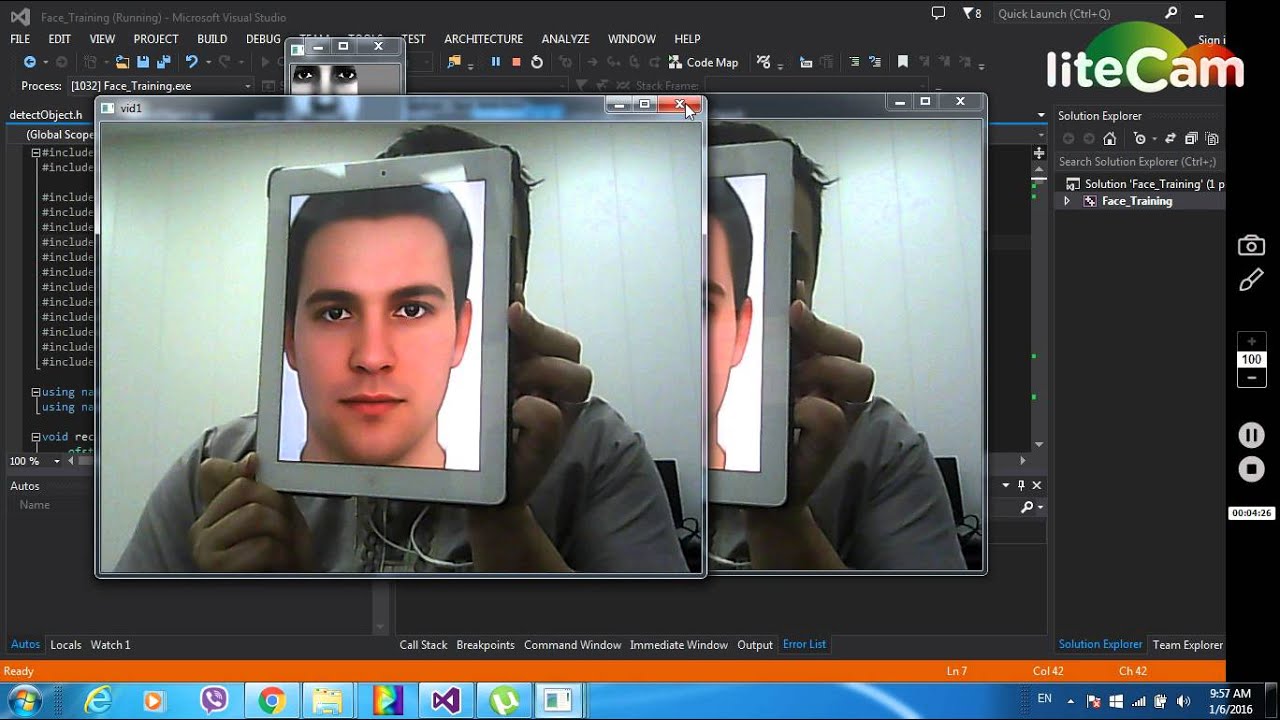Click the Quick Launch search magnifier

pos(1171,13)
